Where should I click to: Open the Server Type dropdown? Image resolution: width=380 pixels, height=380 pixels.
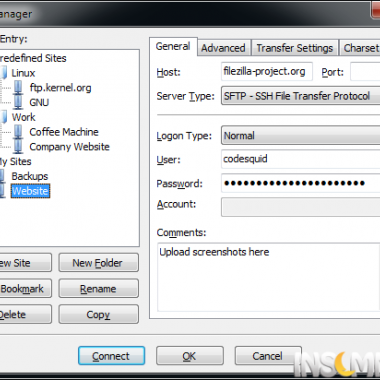point(300,96)
